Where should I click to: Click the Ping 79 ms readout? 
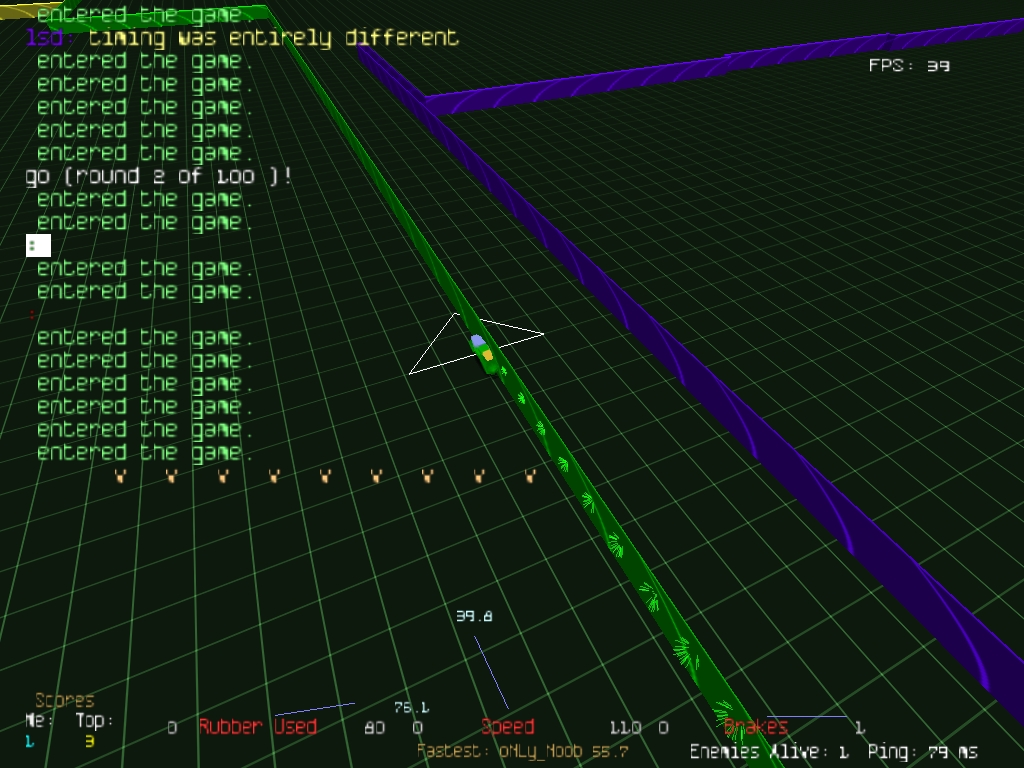922,752
